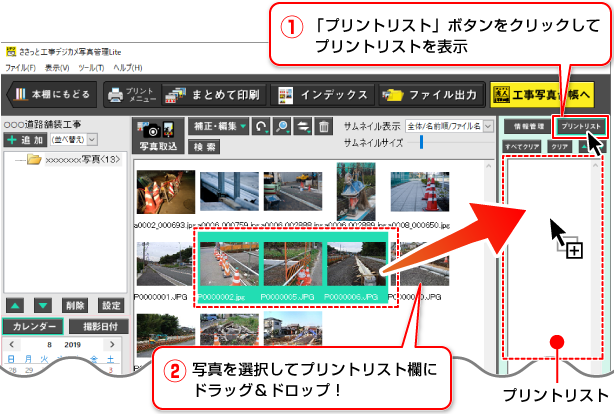Open the ヘルプ(H) menu
Screen dimensions: 614x414
[x=128, y=68]
